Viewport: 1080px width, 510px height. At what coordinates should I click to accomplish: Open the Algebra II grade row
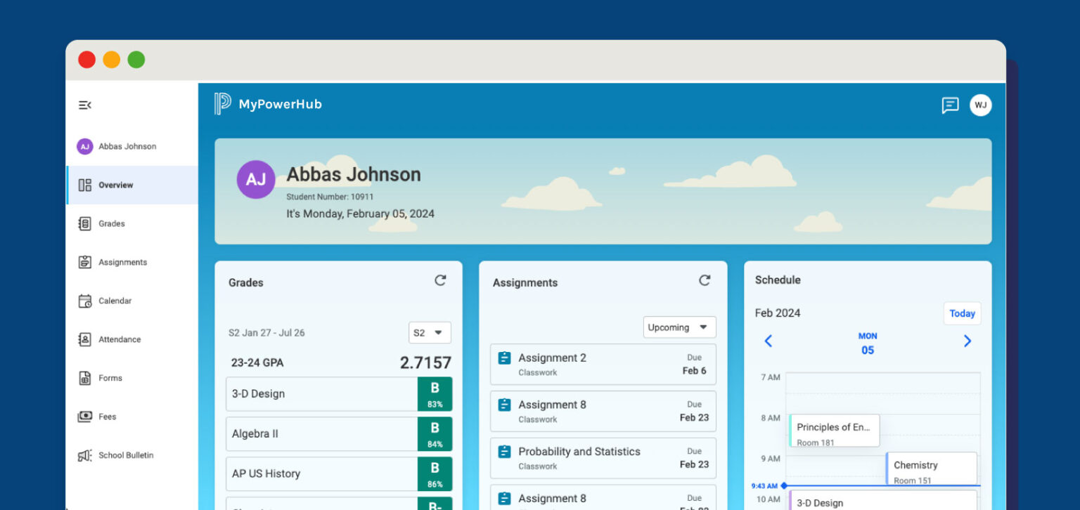pyautogui.click(x=339, y=434)
